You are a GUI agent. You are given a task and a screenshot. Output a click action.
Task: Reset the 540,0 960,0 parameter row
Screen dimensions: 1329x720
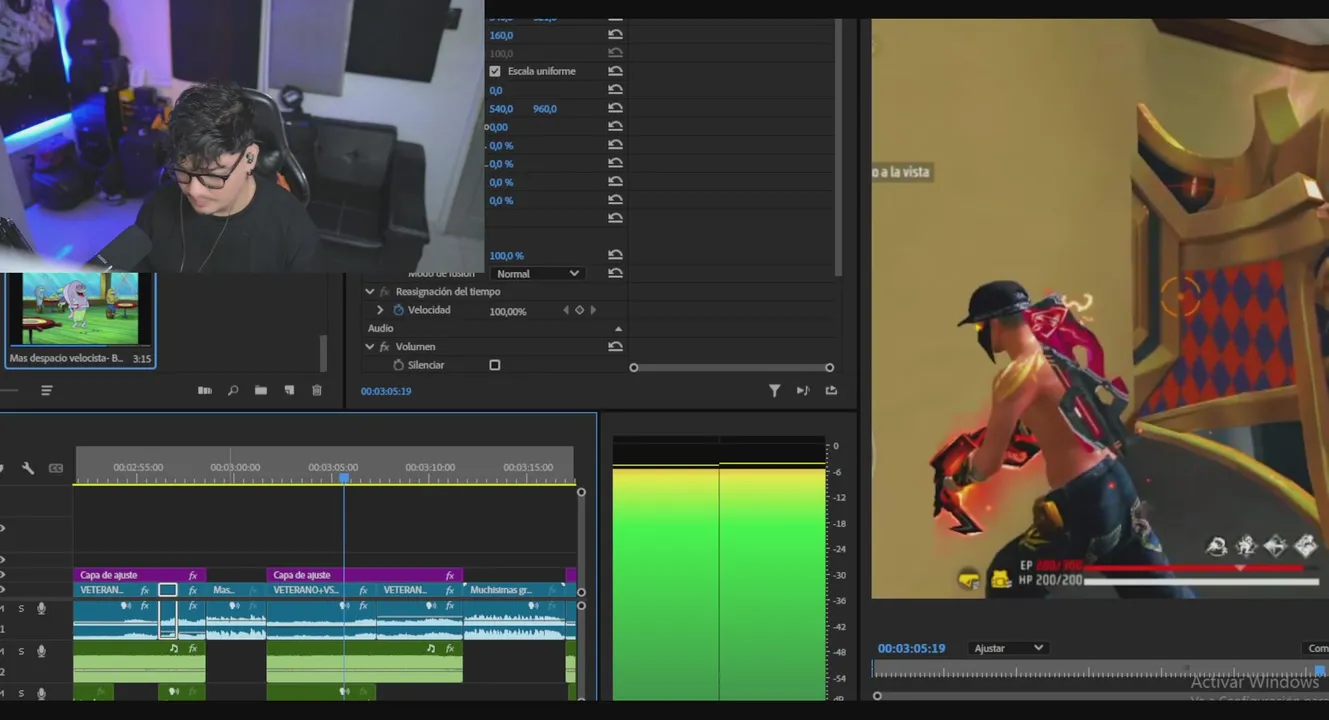615,108
